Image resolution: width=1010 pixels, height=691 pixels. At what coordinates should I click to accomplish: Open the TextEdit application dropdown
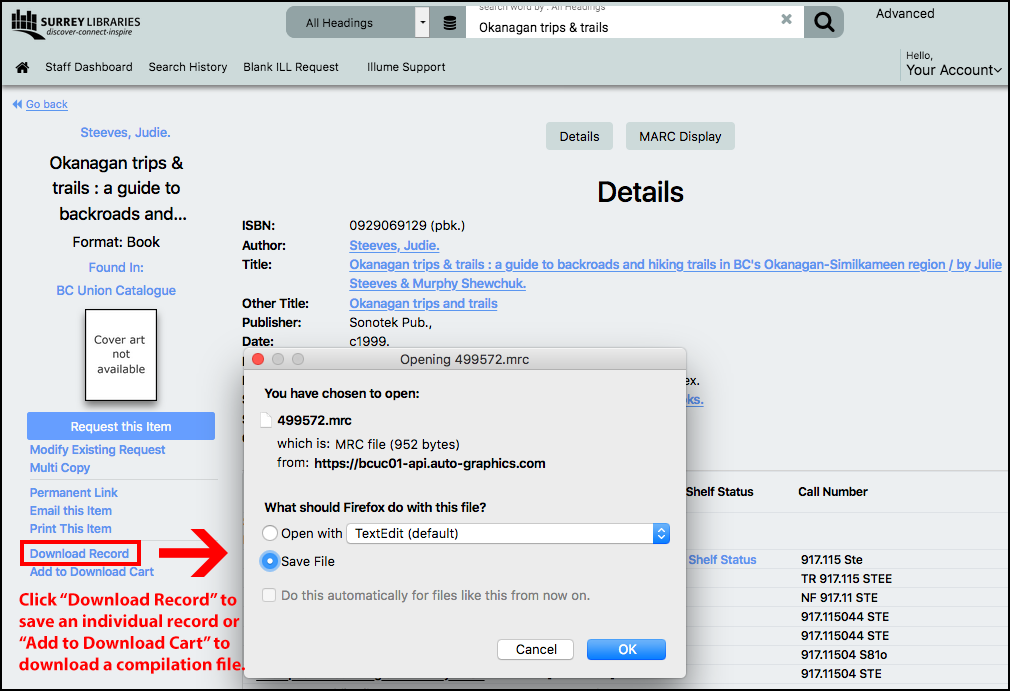click(x=507, y=534)
